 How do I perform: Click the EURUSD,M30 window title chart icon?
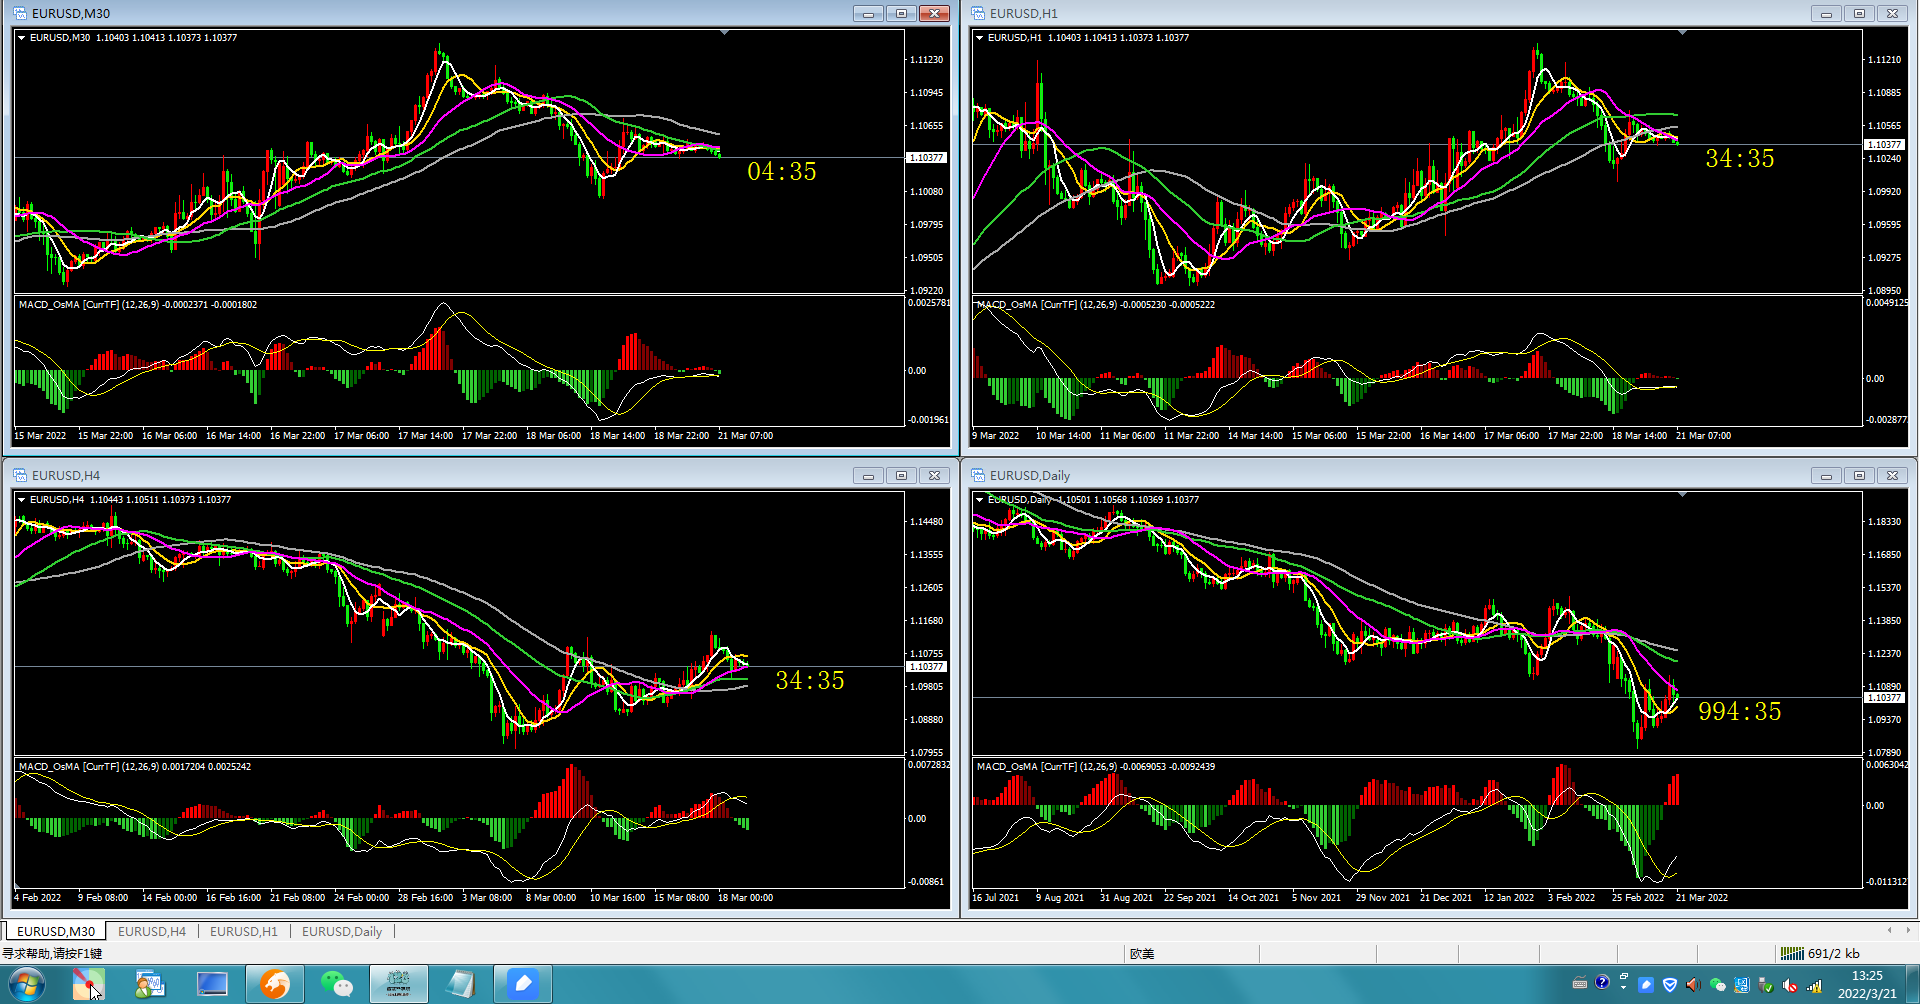(x=20, y=14)
